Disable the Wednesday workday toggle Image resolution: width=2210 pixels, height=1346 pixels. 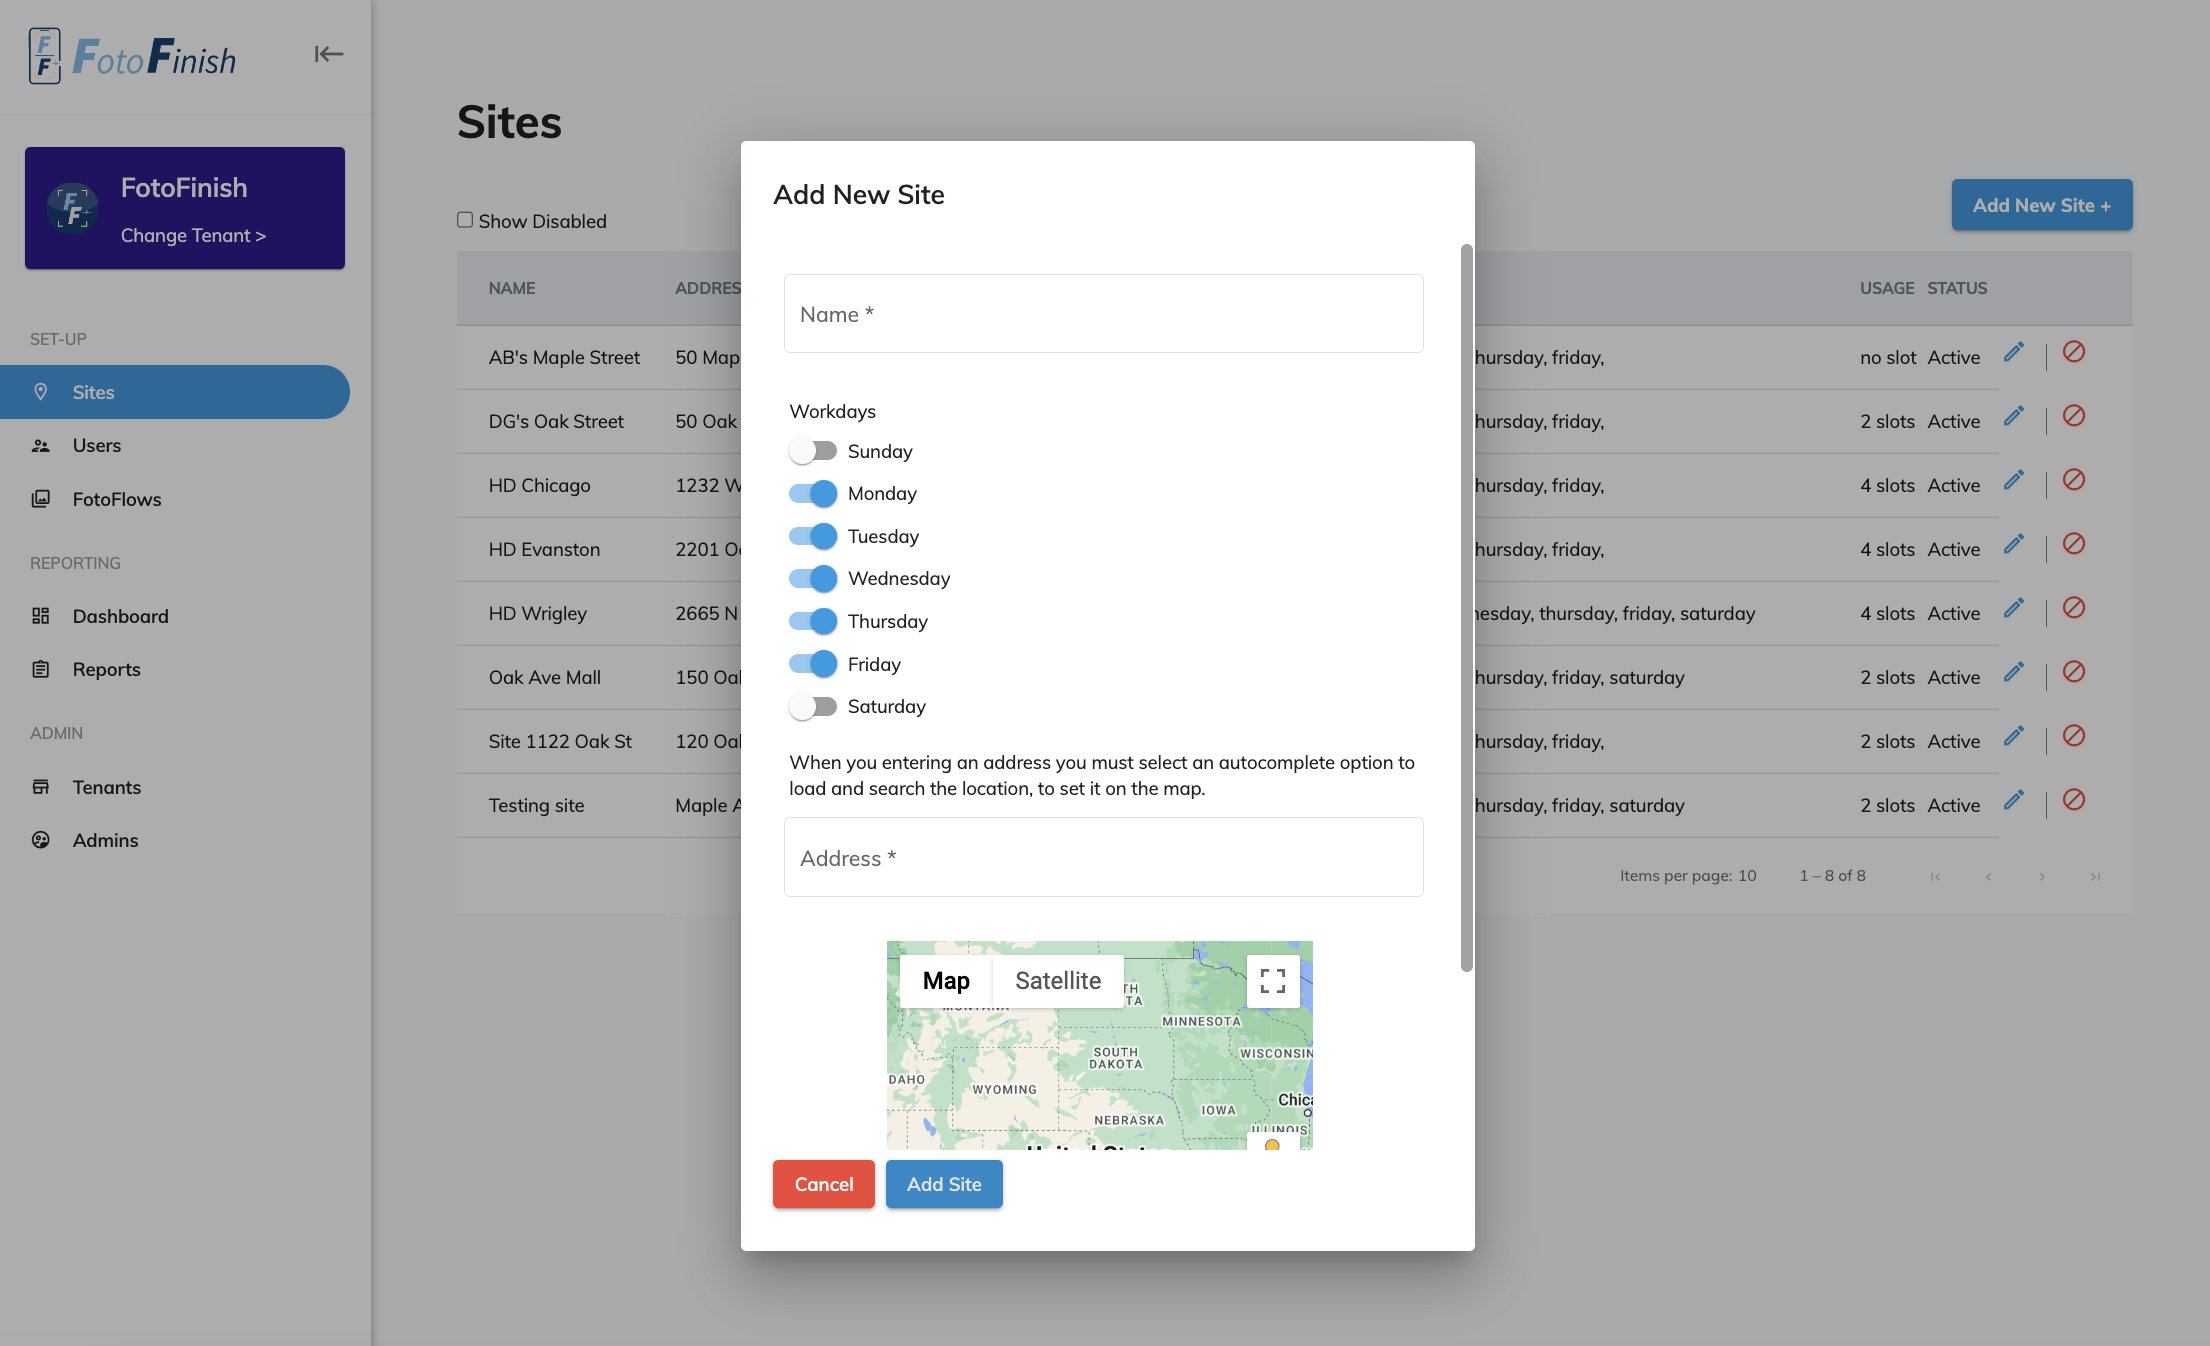pyautogui.click(x=812, y=579)
